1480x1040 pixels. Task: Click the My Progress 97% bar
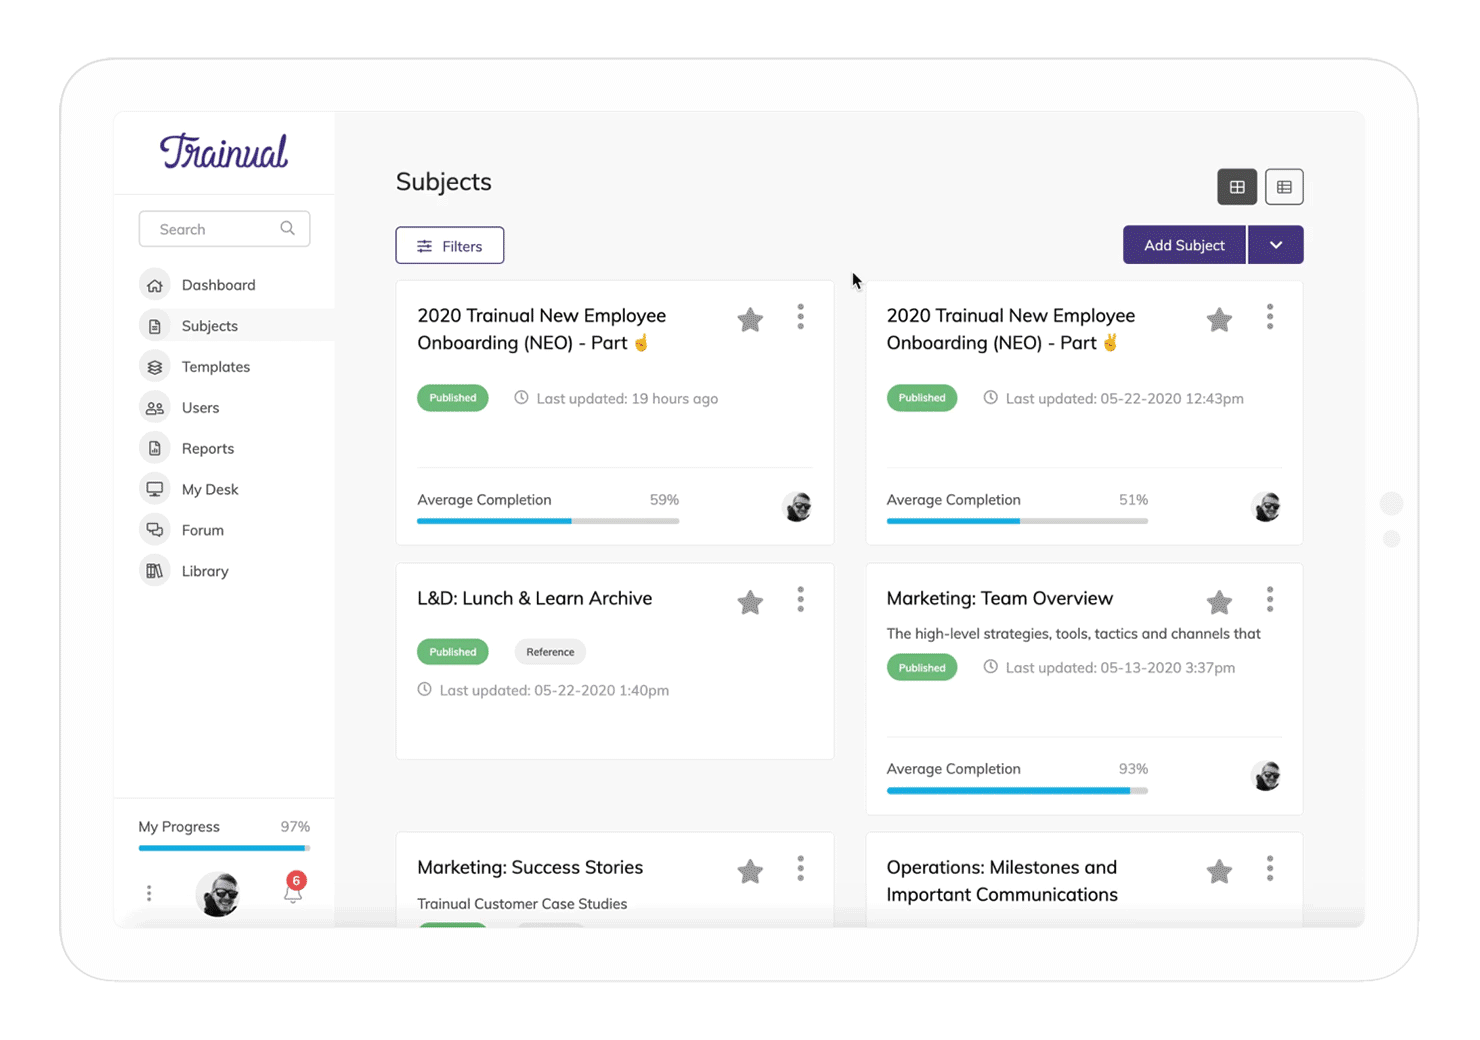coord(224,848)
